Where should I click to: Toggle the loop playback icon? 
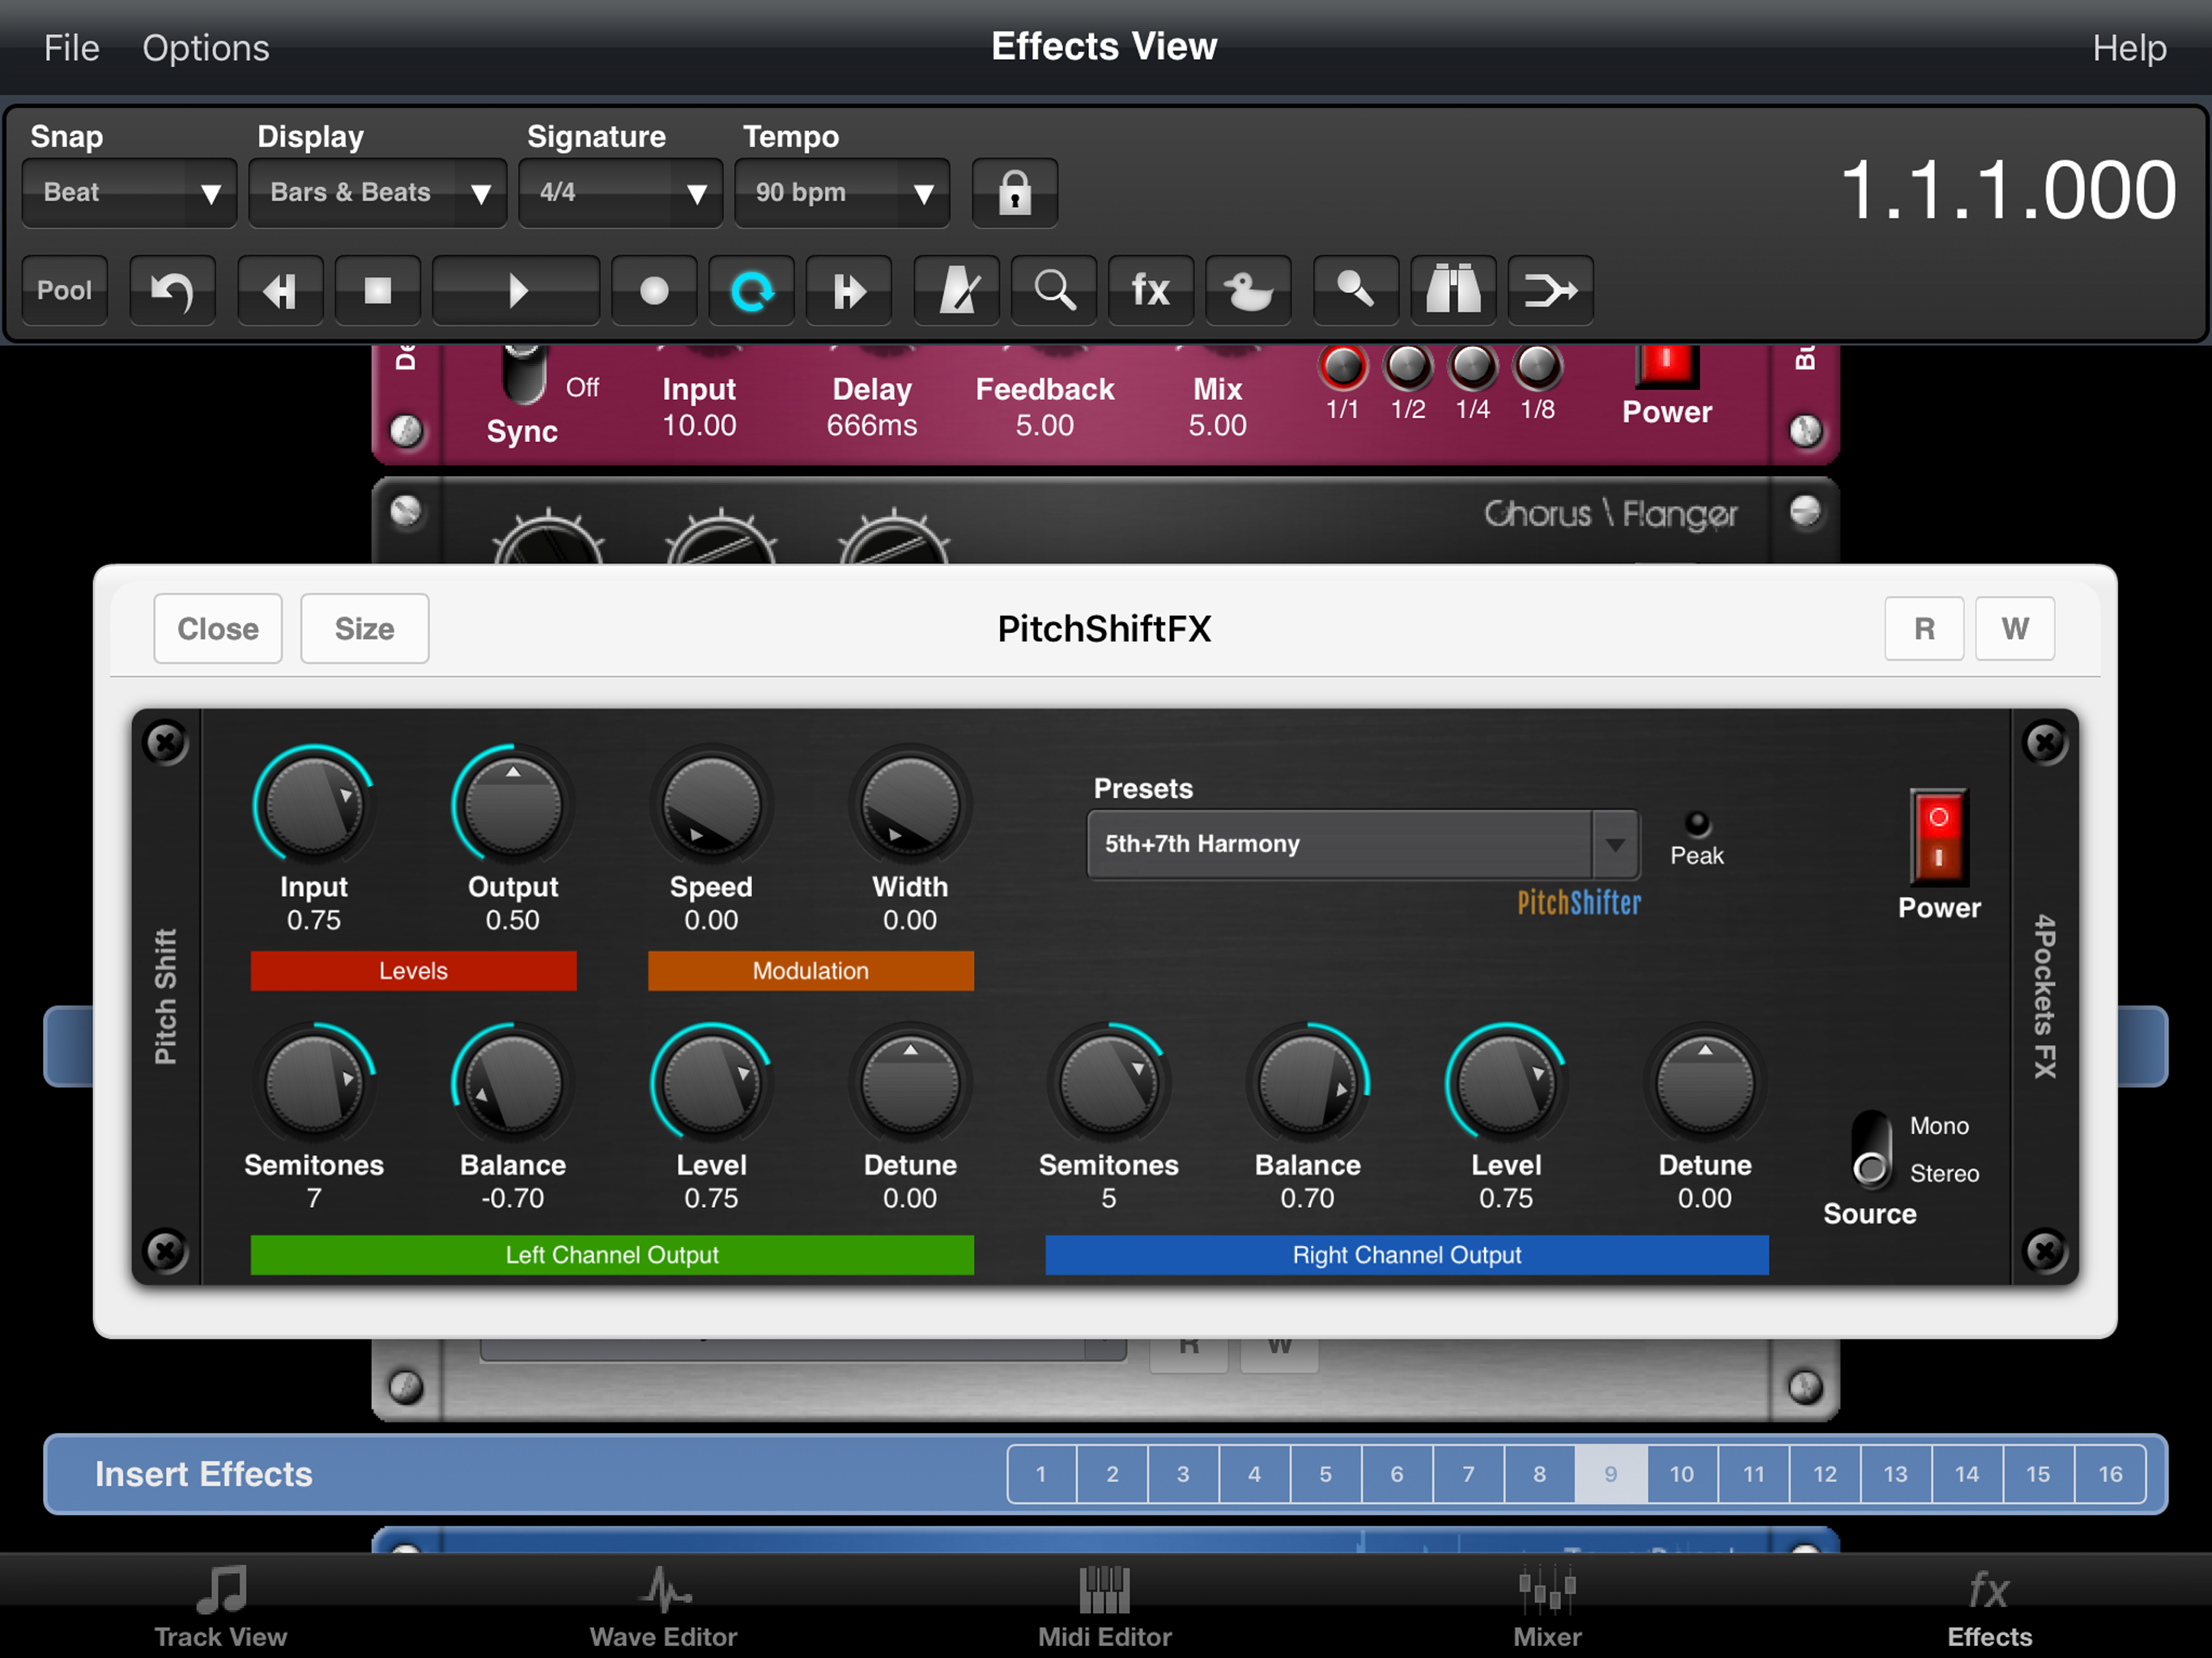pos(751,291)
